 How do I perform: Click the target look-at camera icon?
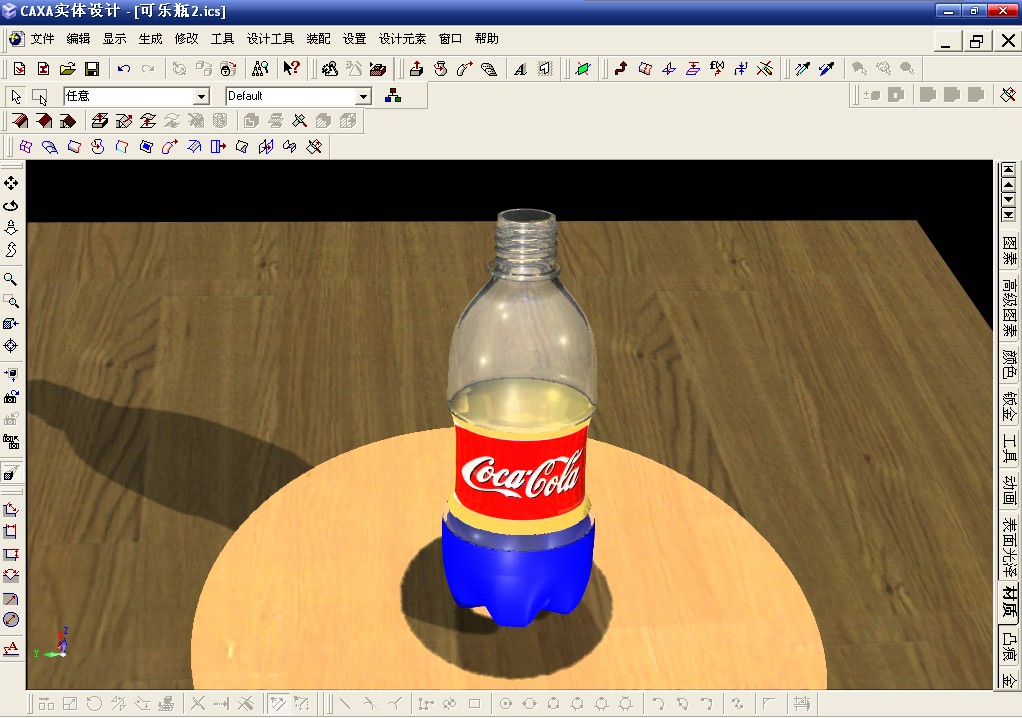click(11, 345)
